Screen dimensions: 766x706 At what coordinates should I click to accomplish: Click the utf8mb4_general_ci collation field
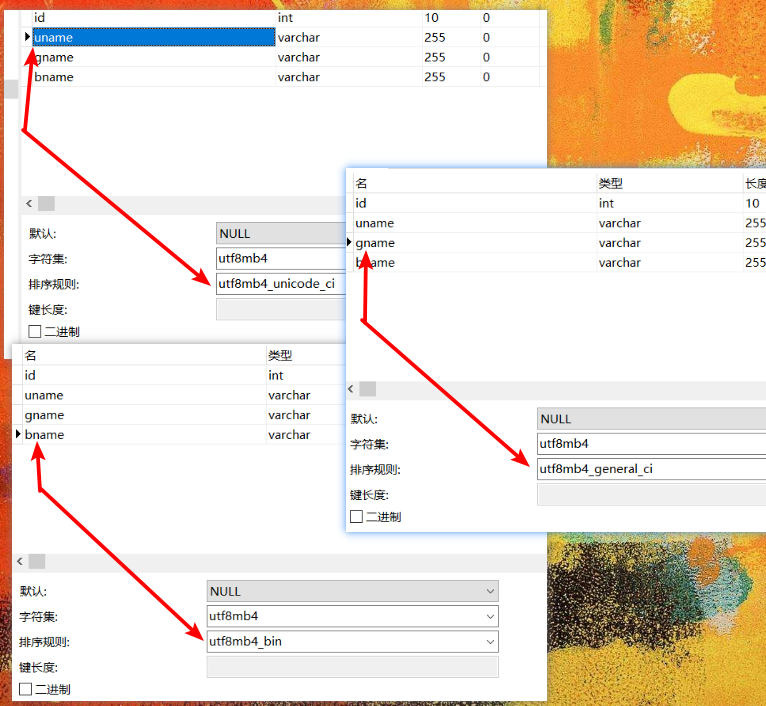tap(650, 469)
